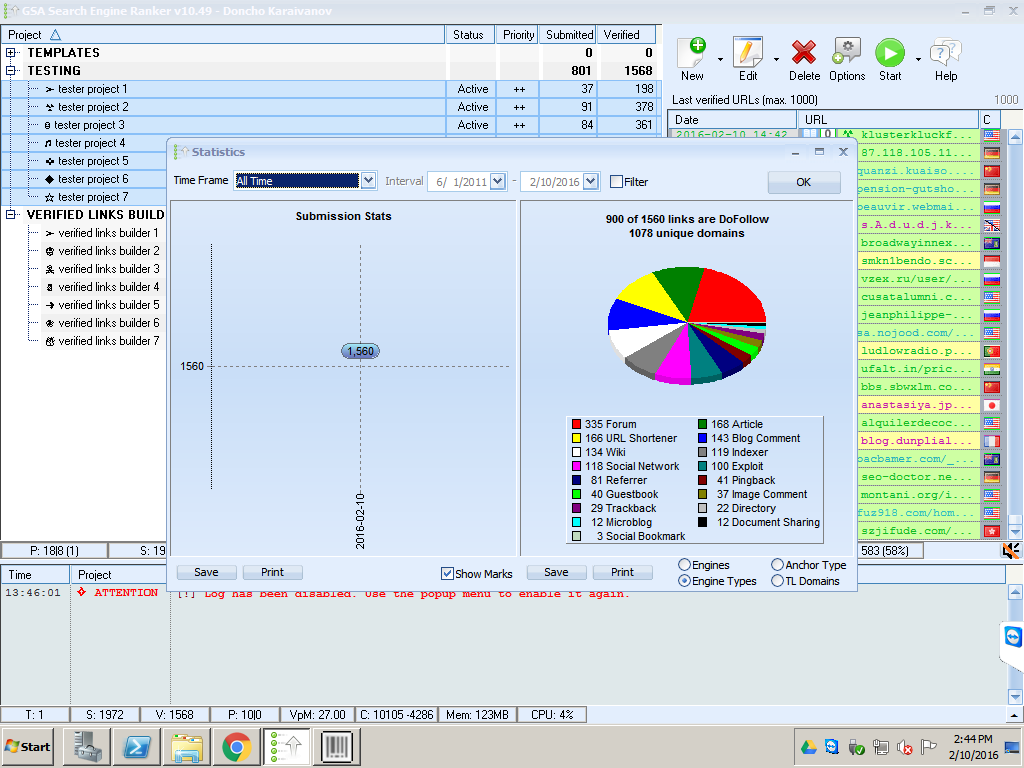Click the Edit project toolbar icon
Image resolution: width=1024 pixels, height=768 pixels.
pos(748,53)
